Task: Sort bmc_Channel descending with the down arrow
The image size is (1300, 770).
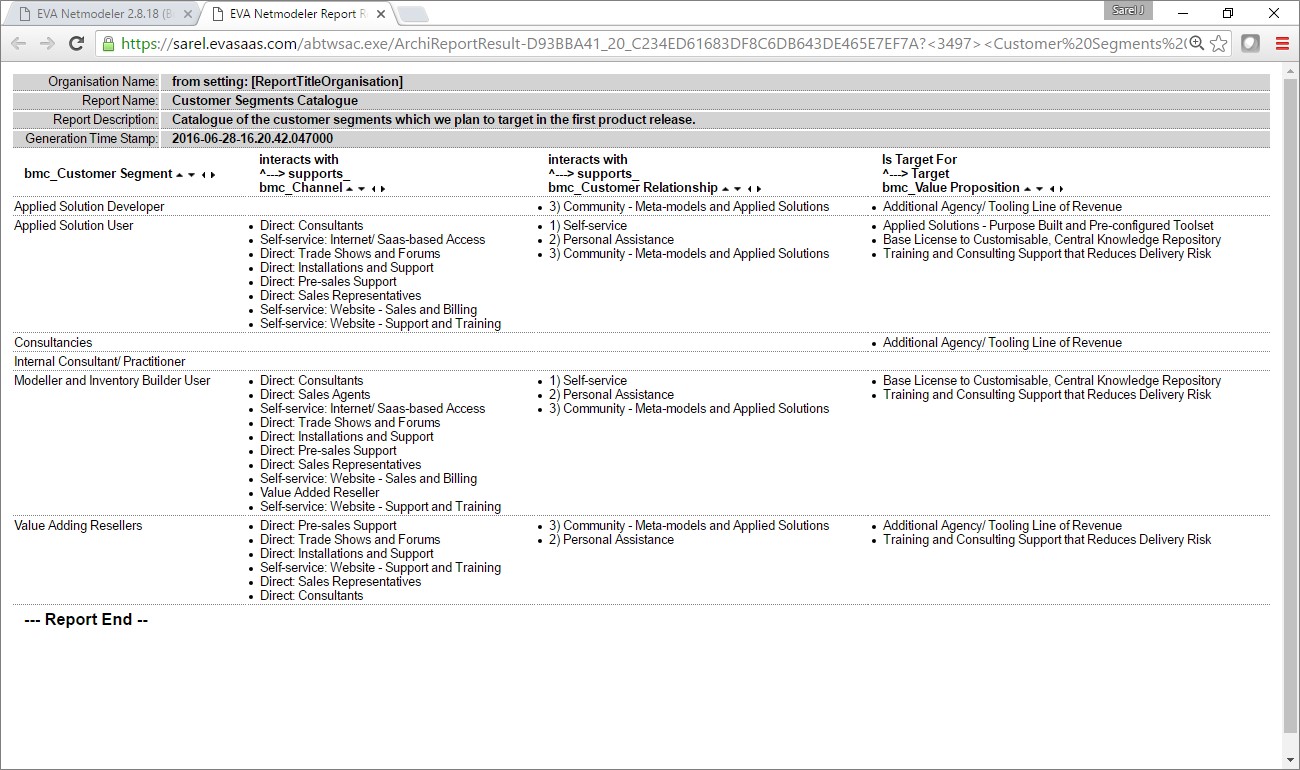Action: (x=361, y=189)
